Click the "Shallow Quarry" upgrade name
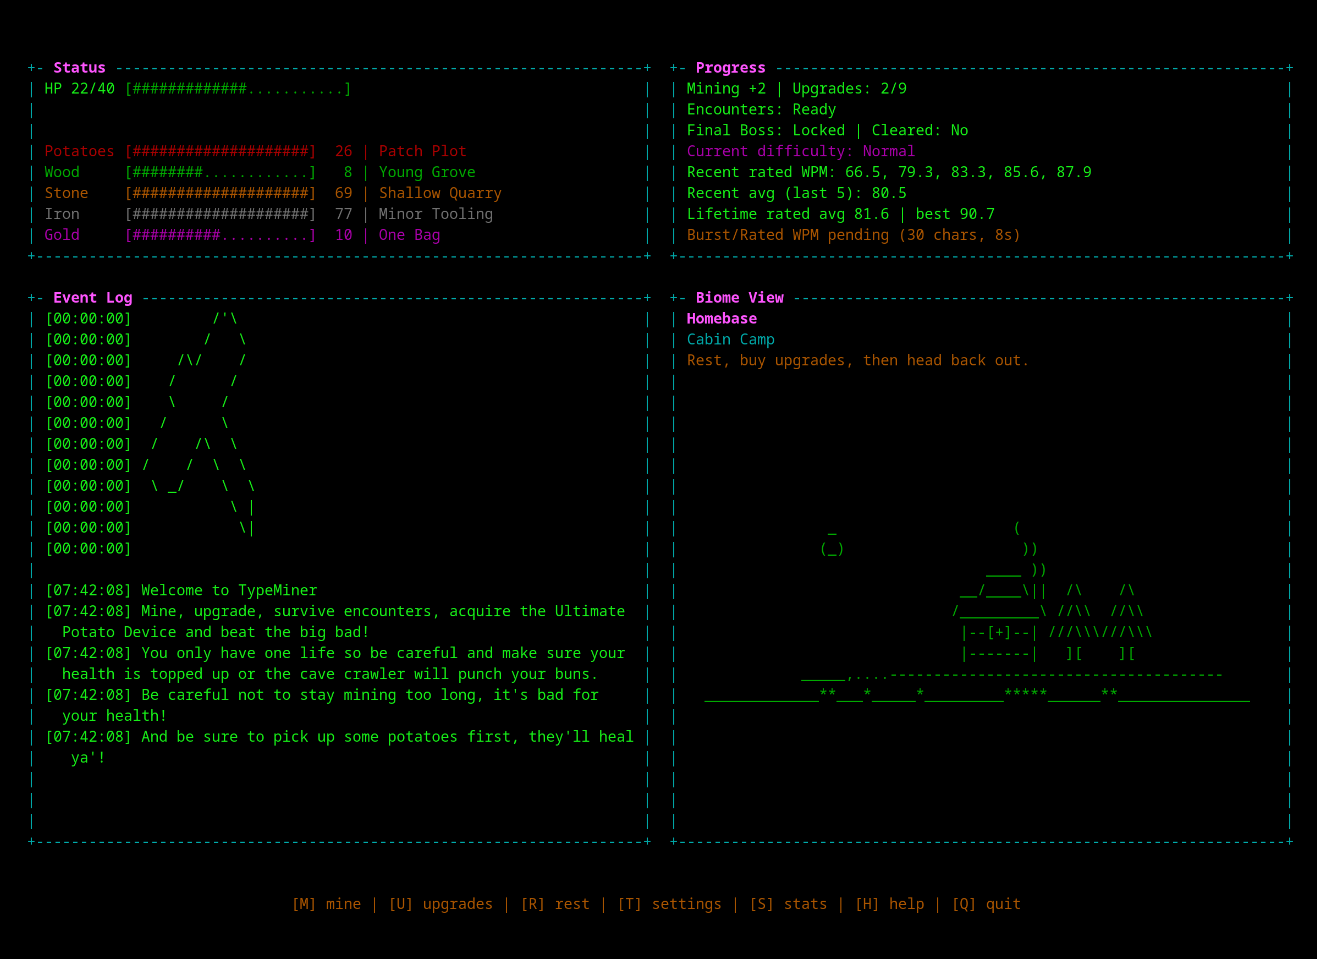1317x959 pixels. coord(440,193)
